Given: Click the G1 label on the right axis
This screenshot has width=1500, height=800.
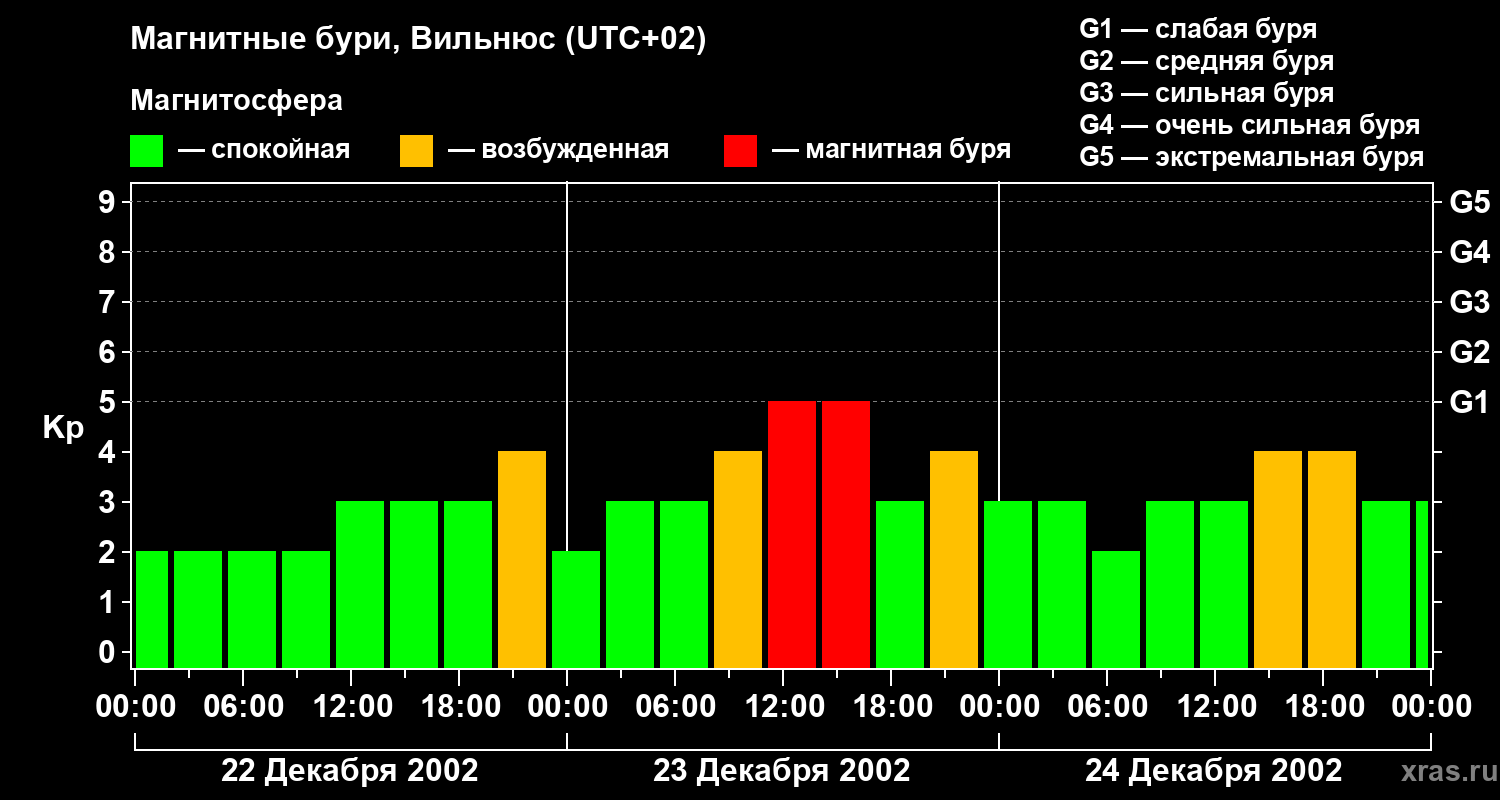Looking at the screenshot, I should point(1469,402).
